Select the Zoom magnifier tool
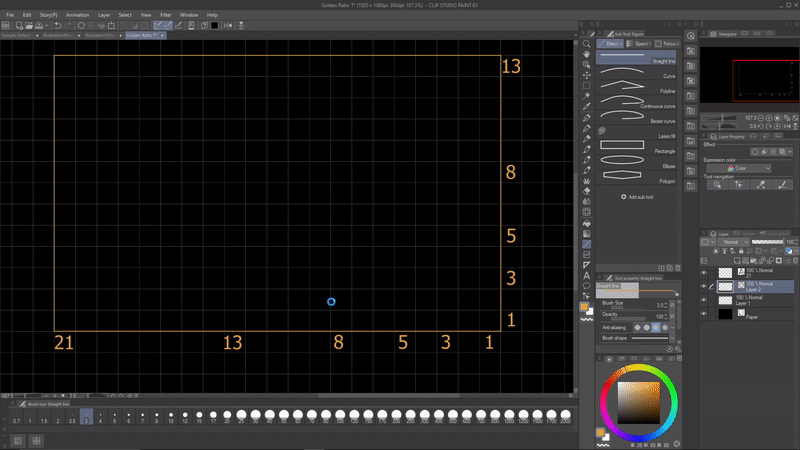 point(587,44)
